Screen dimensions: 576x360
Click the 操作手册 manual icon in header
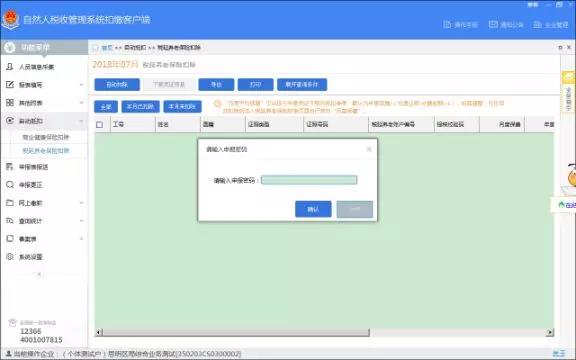click(447, 24)
